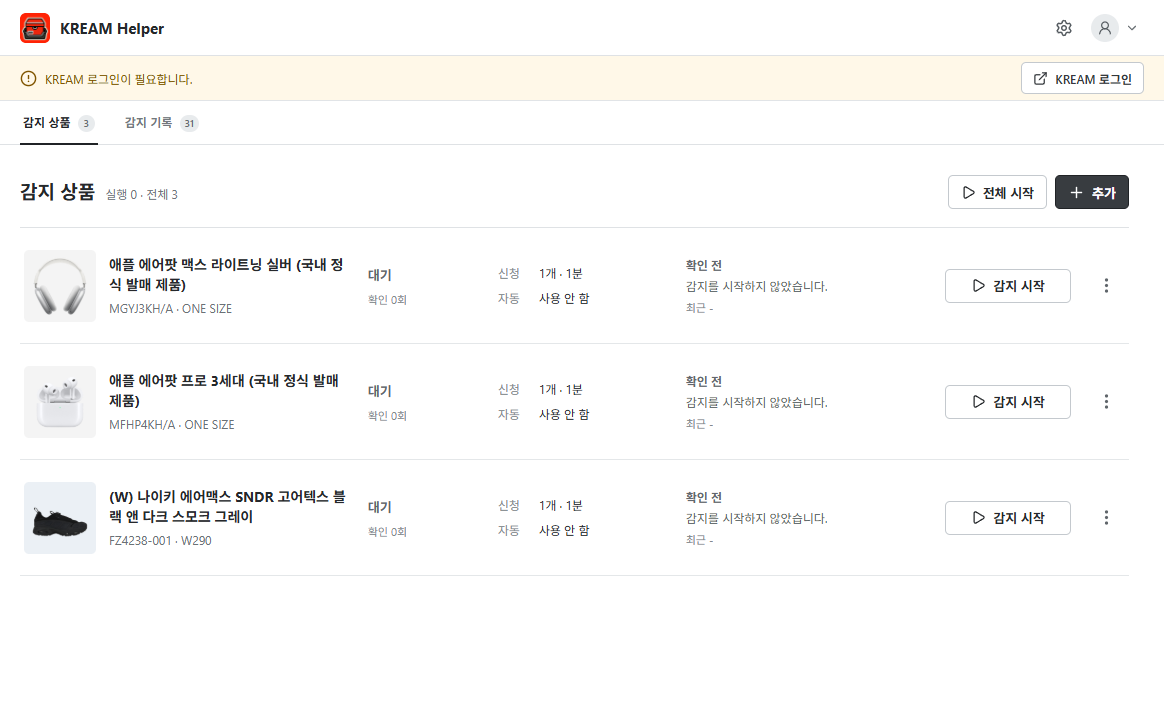
Task: Click the KREAM Helper app logo
Action: point(35,28)
